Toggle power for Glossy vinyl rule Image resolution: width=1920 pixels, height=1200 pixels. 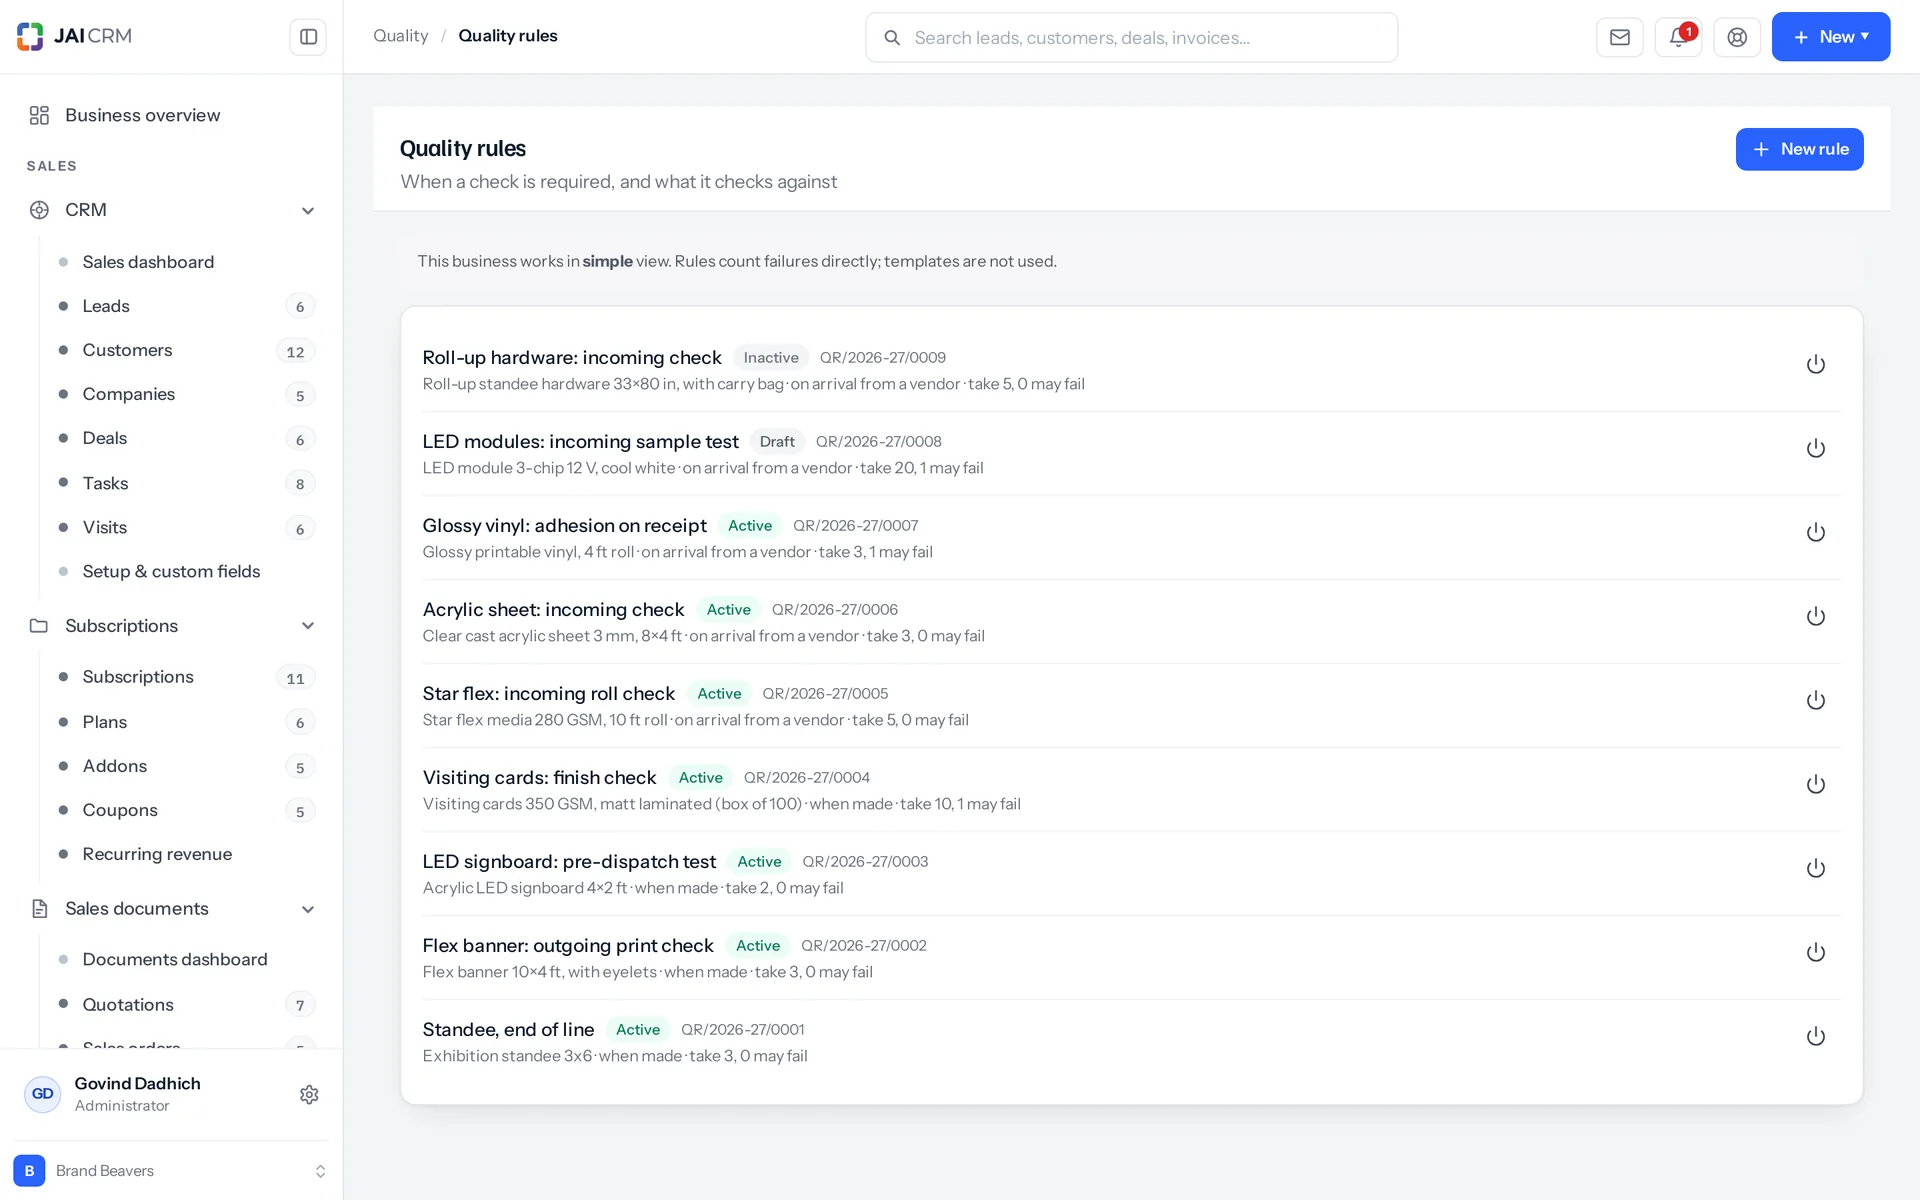click(x=1816, y=532)
